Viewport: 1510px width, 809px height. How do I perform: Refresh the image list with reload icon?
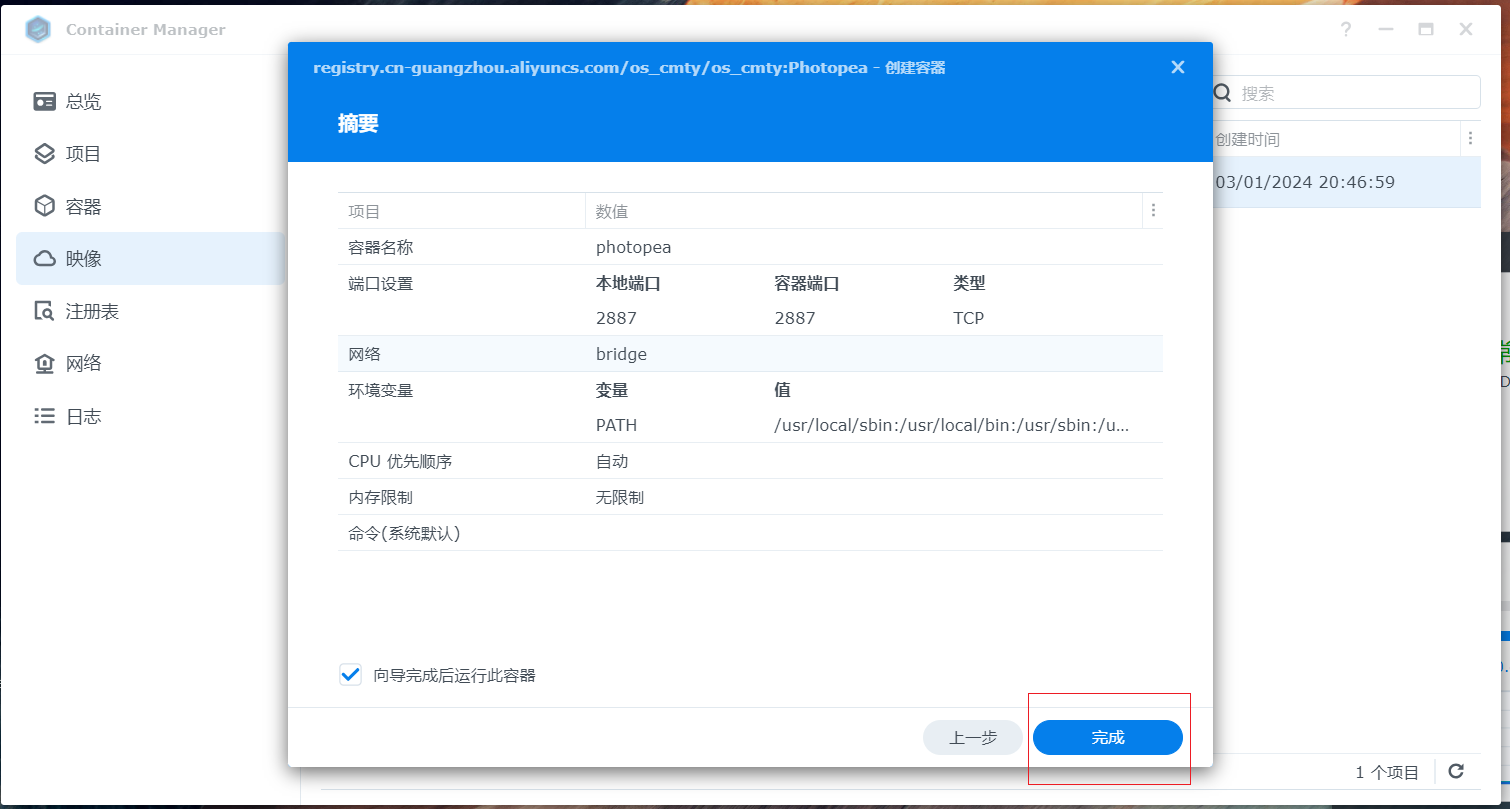point(1456,771)
